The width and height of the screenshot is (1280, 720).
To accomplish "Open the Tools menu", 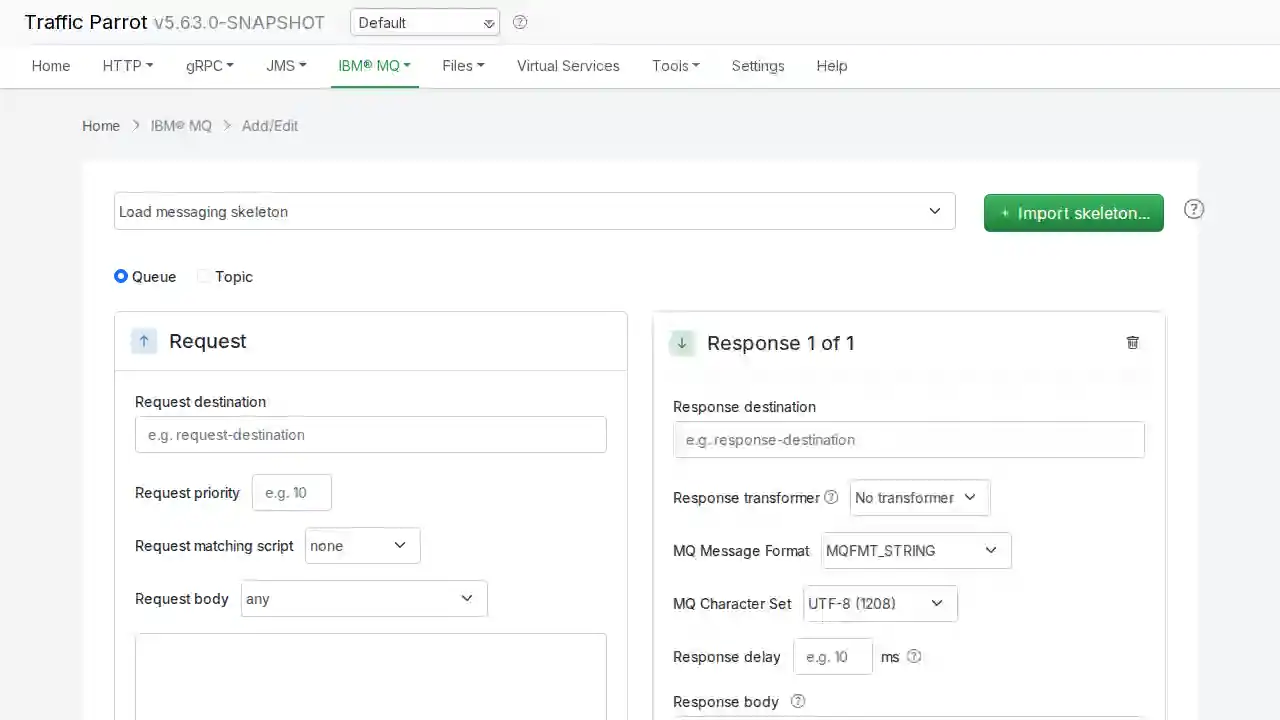I will [x=676, y=66].
